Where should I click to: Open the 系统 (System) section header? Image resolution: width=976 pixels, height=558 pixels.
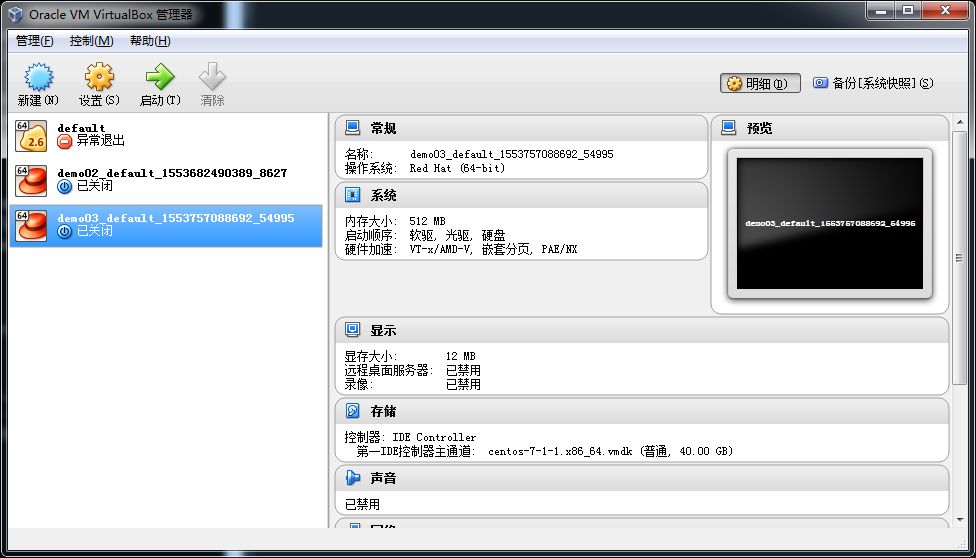521,196
